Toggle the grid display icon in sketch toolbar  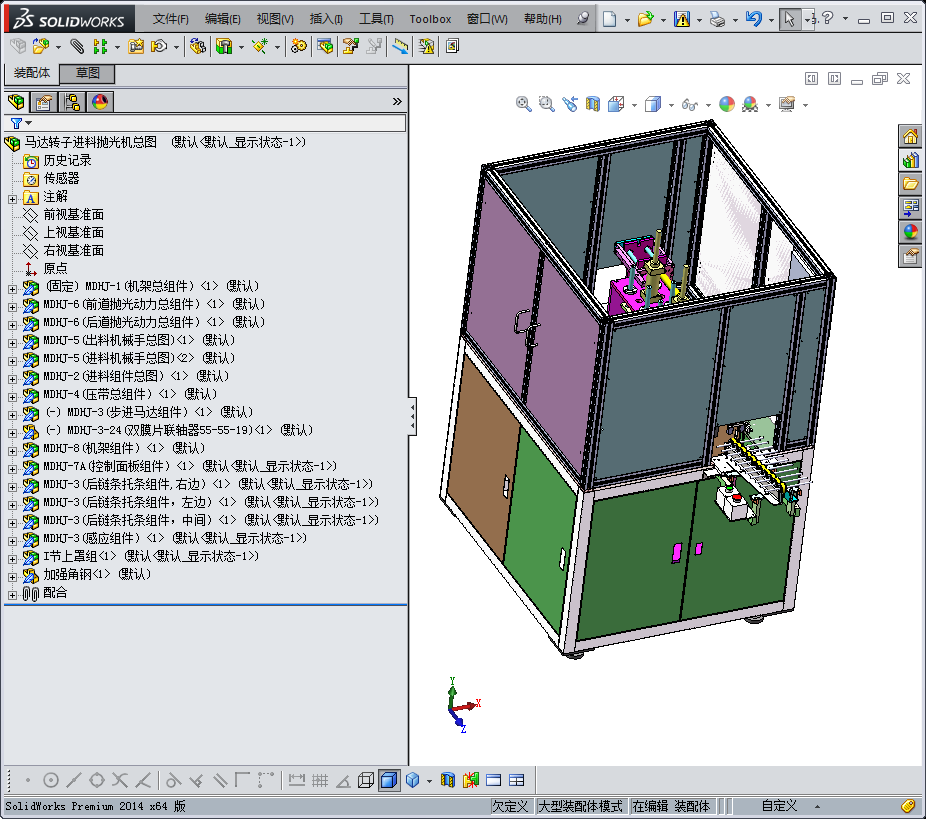pos(320,780)
